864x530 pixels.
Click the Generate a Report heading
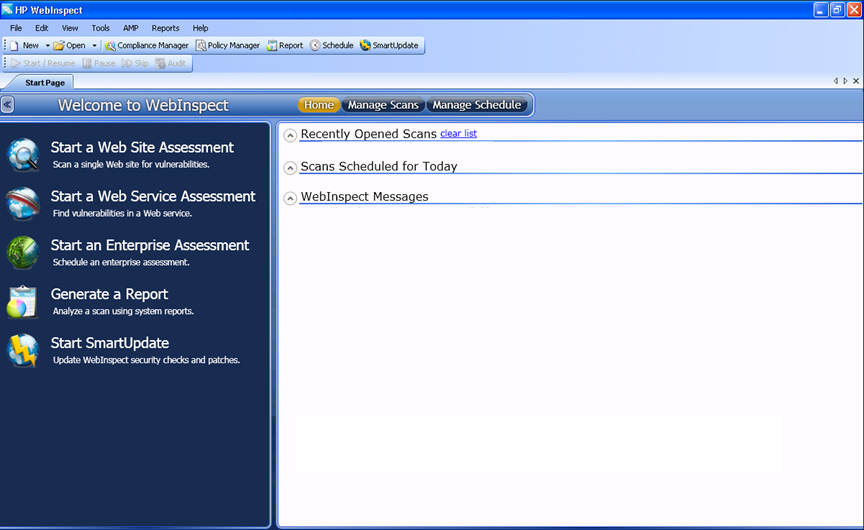[109, 294]
